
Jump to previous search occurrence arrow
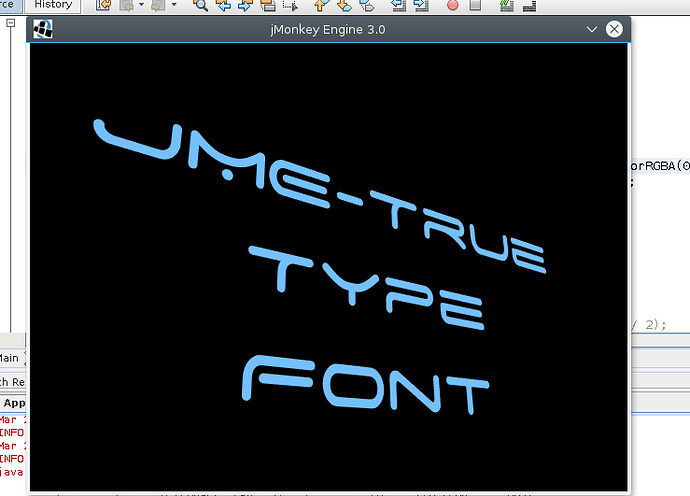pos(224,5)
